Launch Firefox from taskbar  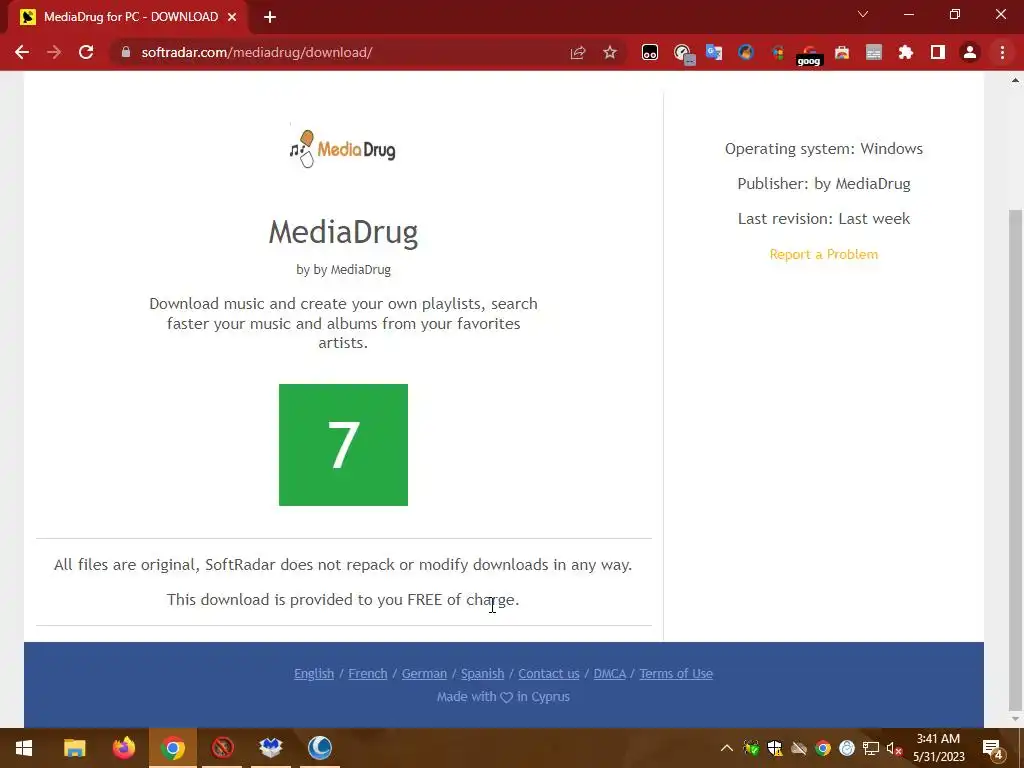(x=123, y=748)
